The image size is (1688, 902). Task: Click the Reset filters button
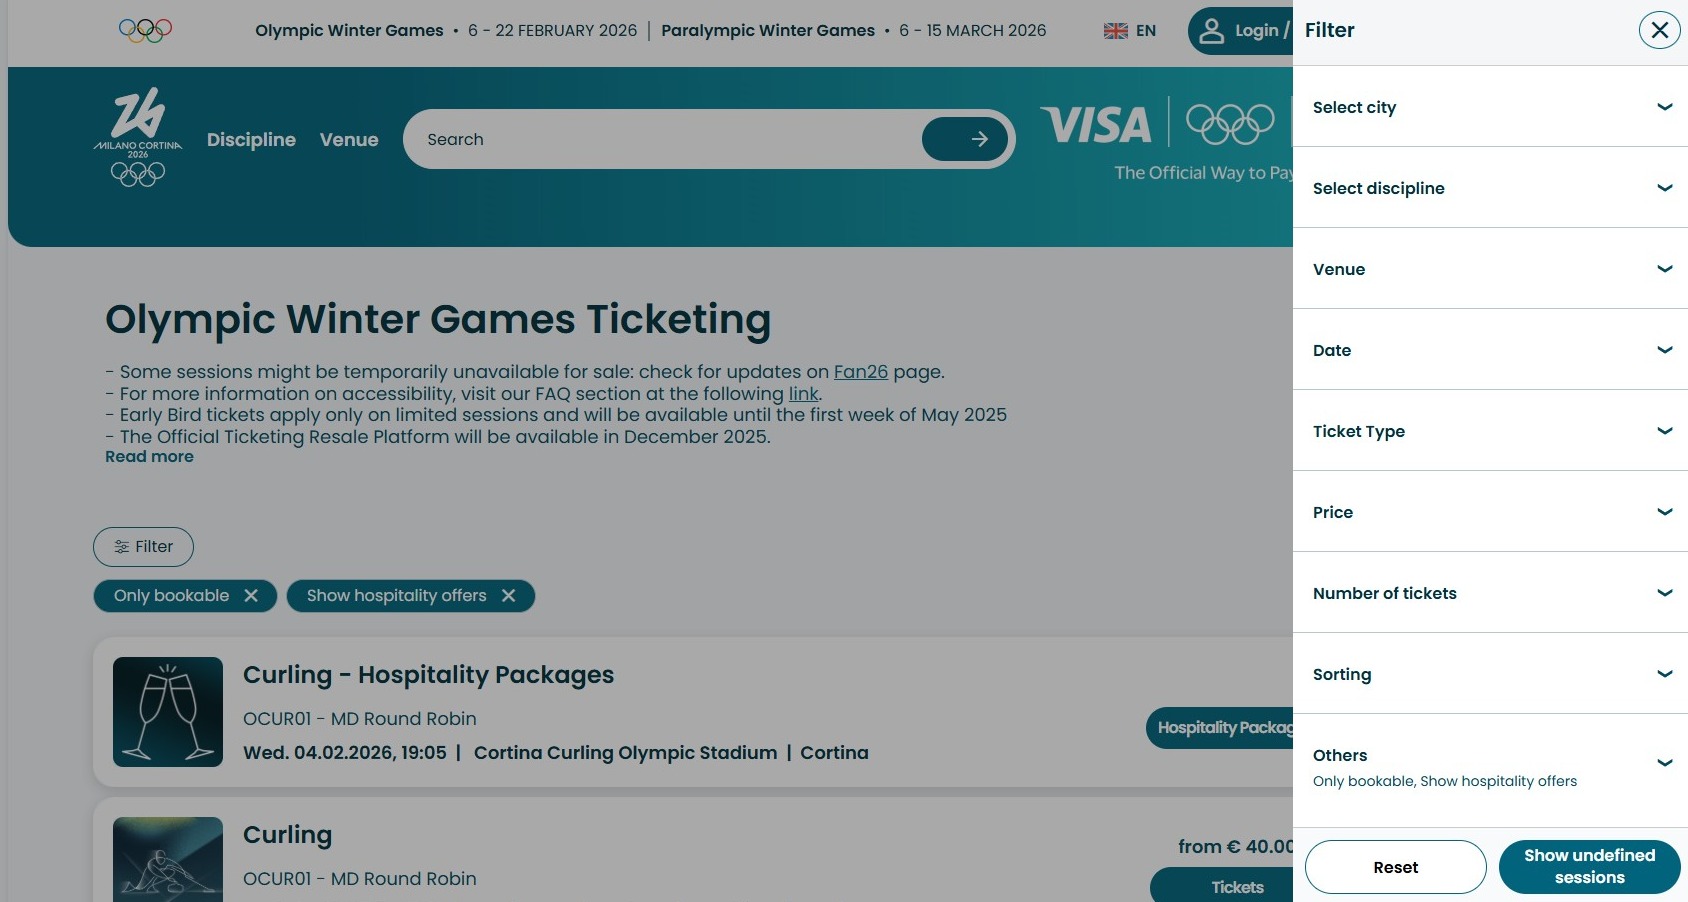pos(1395,867)
